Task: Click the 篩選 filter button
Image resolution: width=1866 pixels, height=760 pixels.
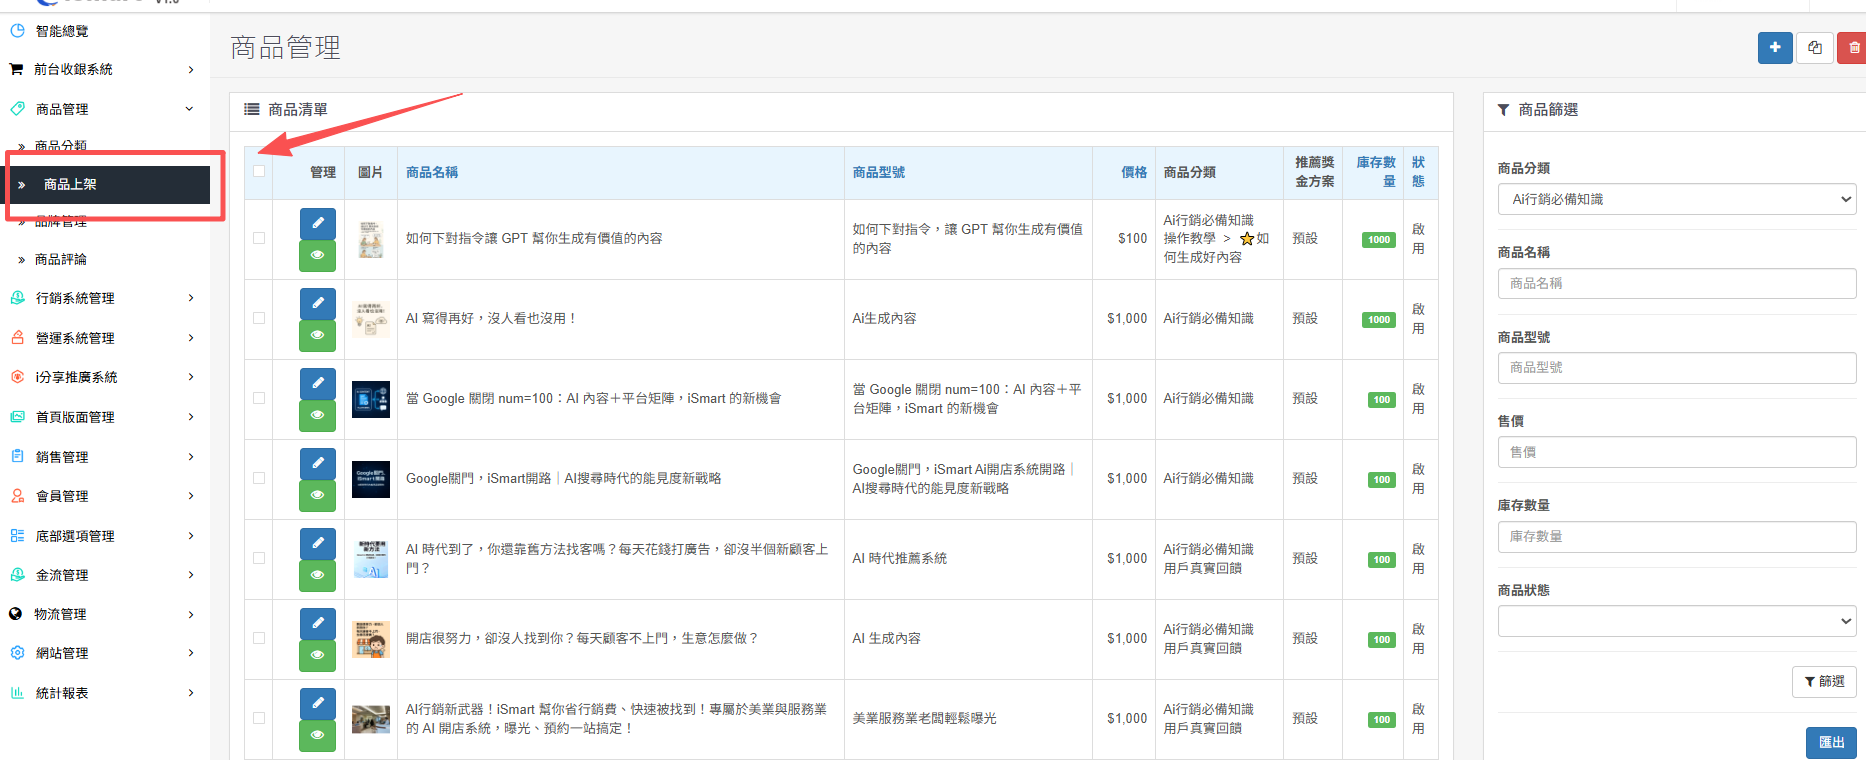Action: click(x=1824, y=681)
